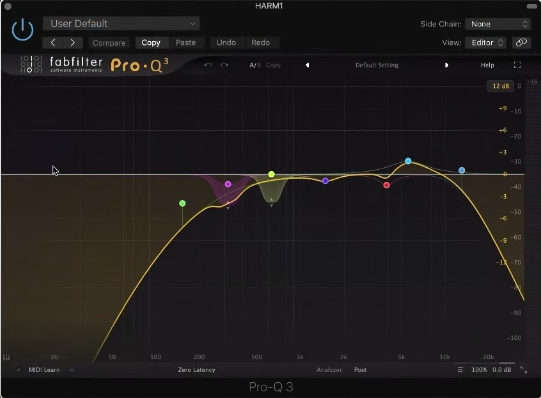Click the link chain icon
The width and height of the screenshot is (541, 398).
(x=521, y=43)
